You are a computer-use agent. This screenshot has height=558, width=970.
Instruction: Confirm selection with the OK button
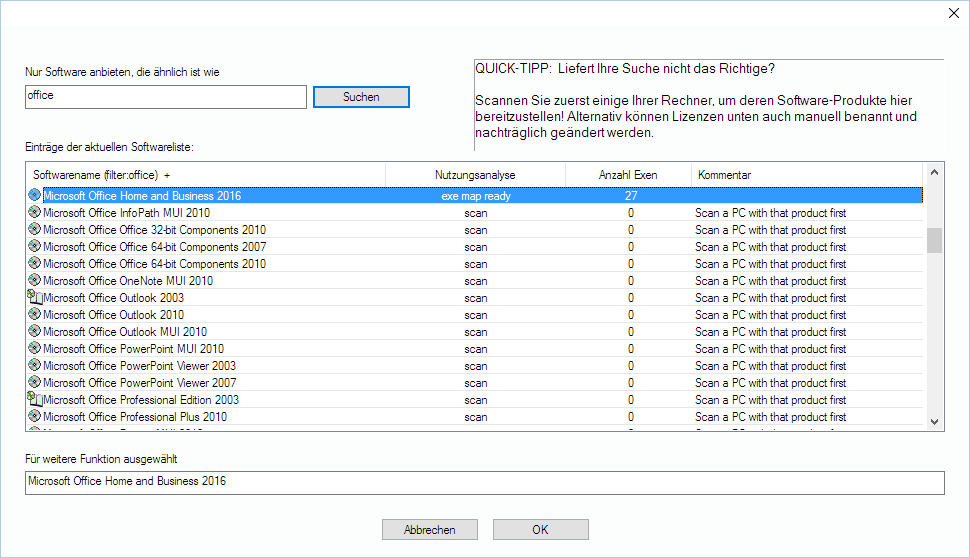click(540, 530)
